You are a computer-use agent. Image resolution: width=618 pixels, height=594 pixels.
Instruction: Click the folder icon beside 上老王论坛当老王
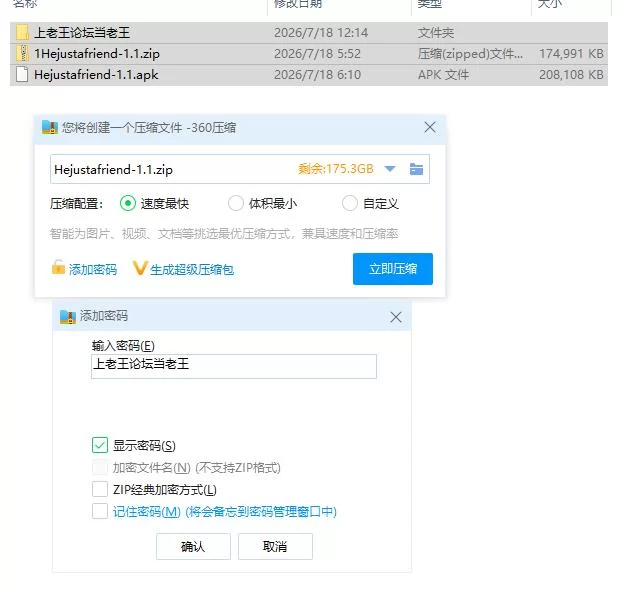22,33
